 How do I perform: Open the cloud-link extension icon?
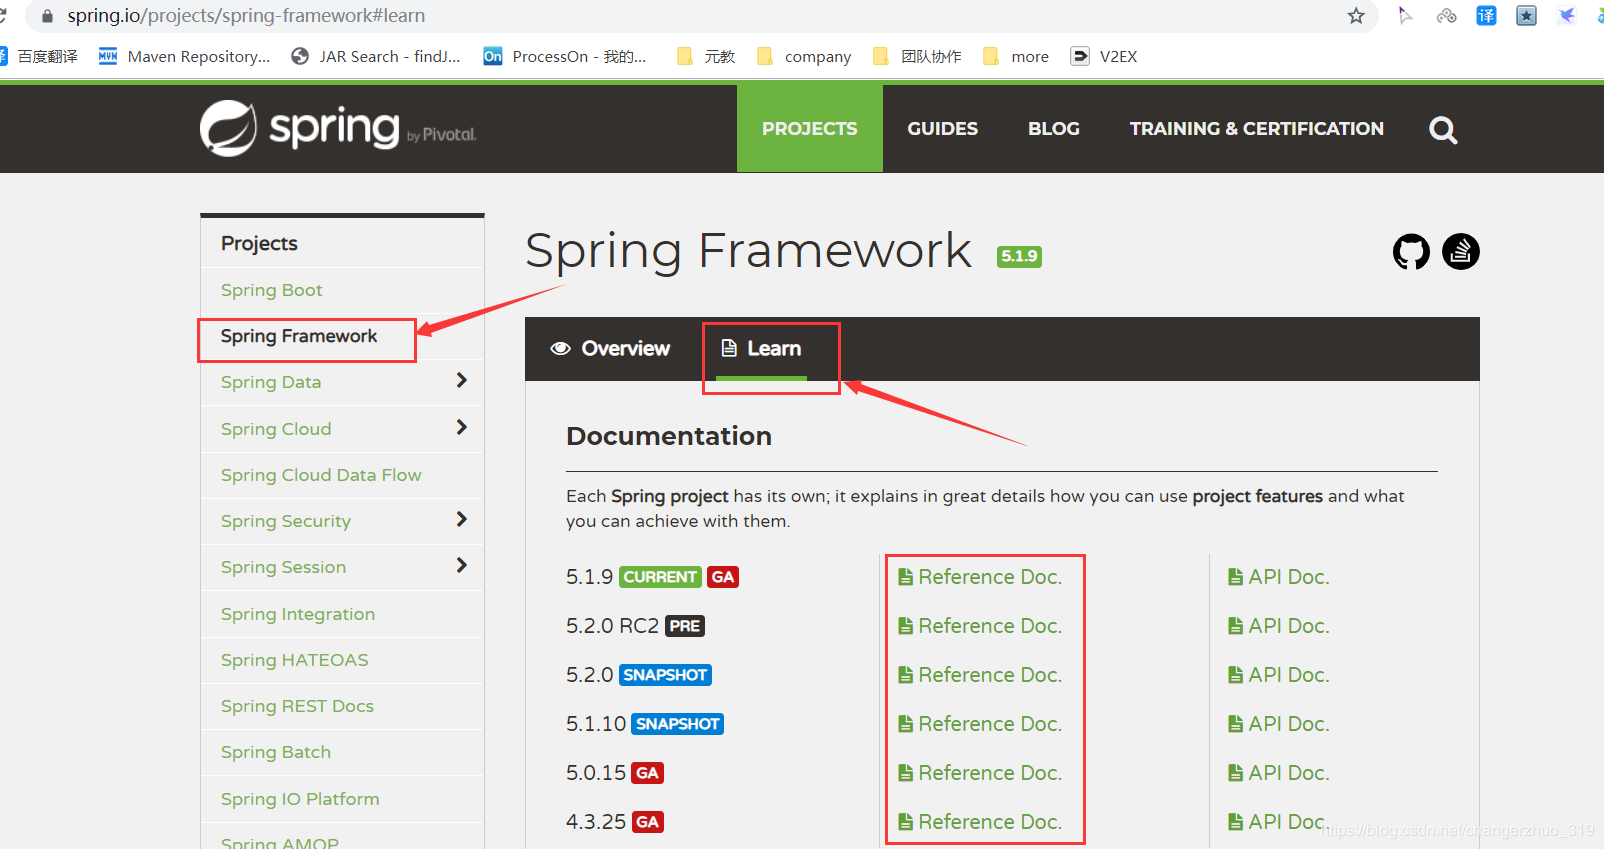coord(1446,16)
